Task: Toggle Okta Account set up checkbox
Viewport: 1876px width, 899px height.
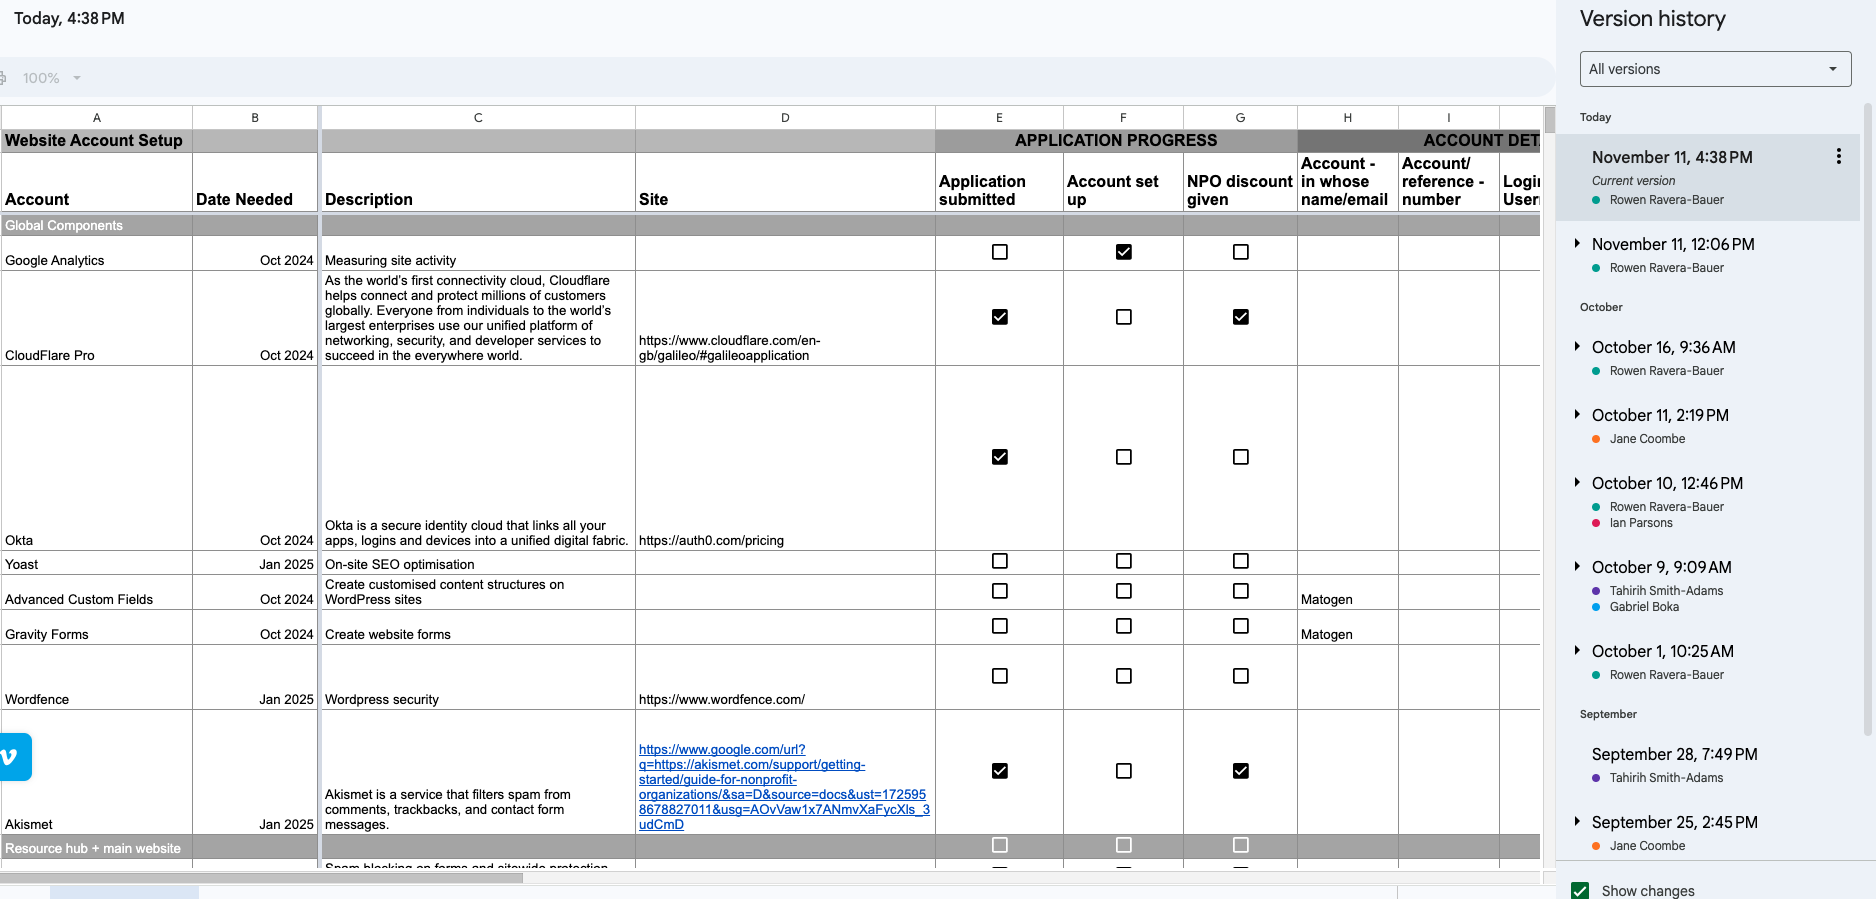Action: 1123,457
